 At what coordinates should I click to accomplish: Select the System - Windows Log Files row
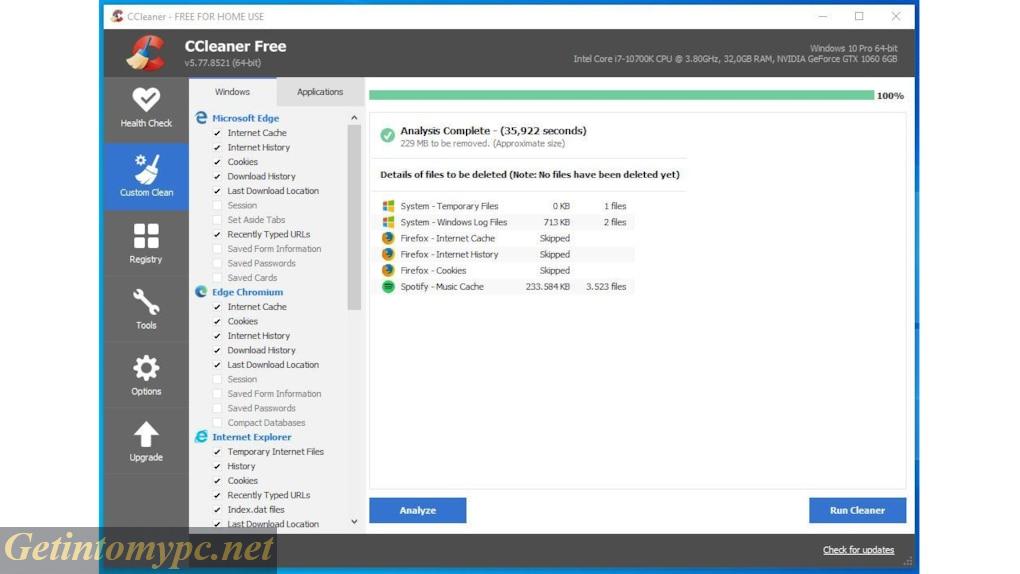tap(505, 222)
